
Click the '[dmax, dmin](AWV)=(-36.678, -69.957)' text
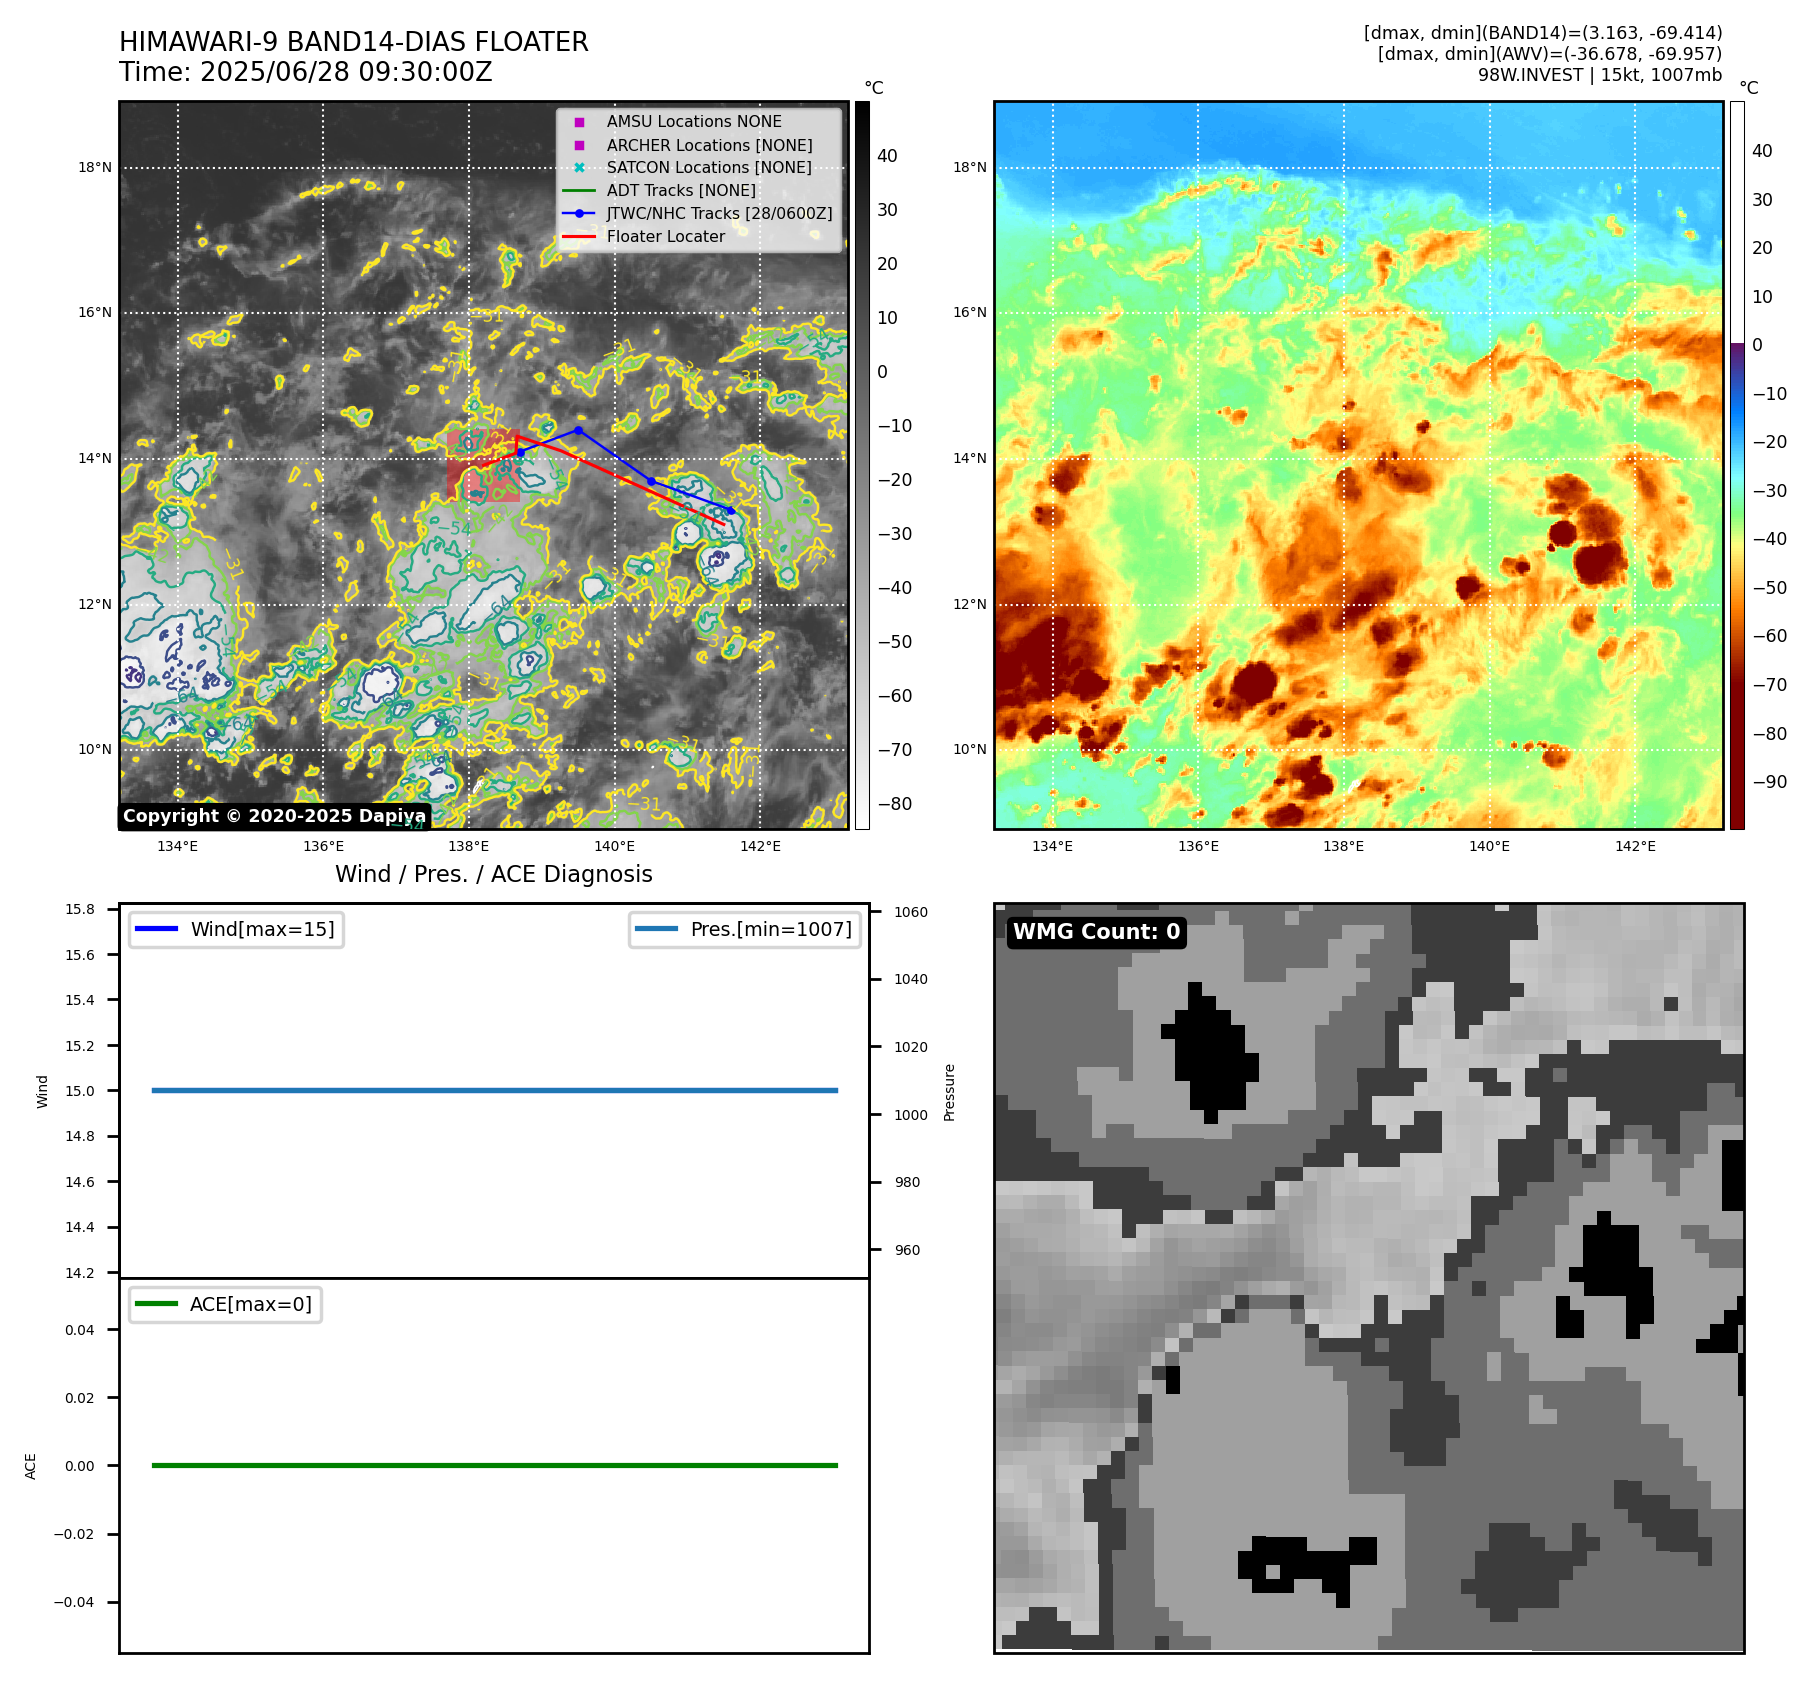click(x=1550, y=54)
